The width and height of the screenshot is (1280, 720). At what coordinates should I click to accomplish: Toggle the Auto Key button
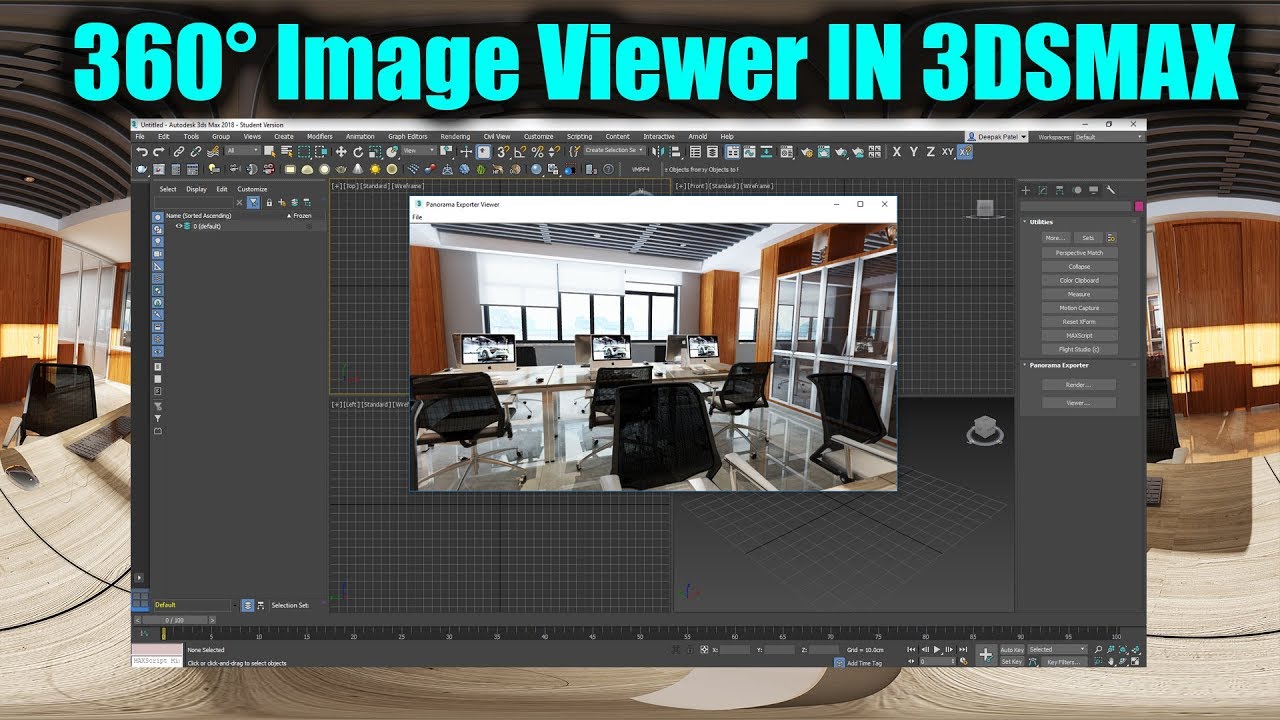click(x=1012, y=650)
